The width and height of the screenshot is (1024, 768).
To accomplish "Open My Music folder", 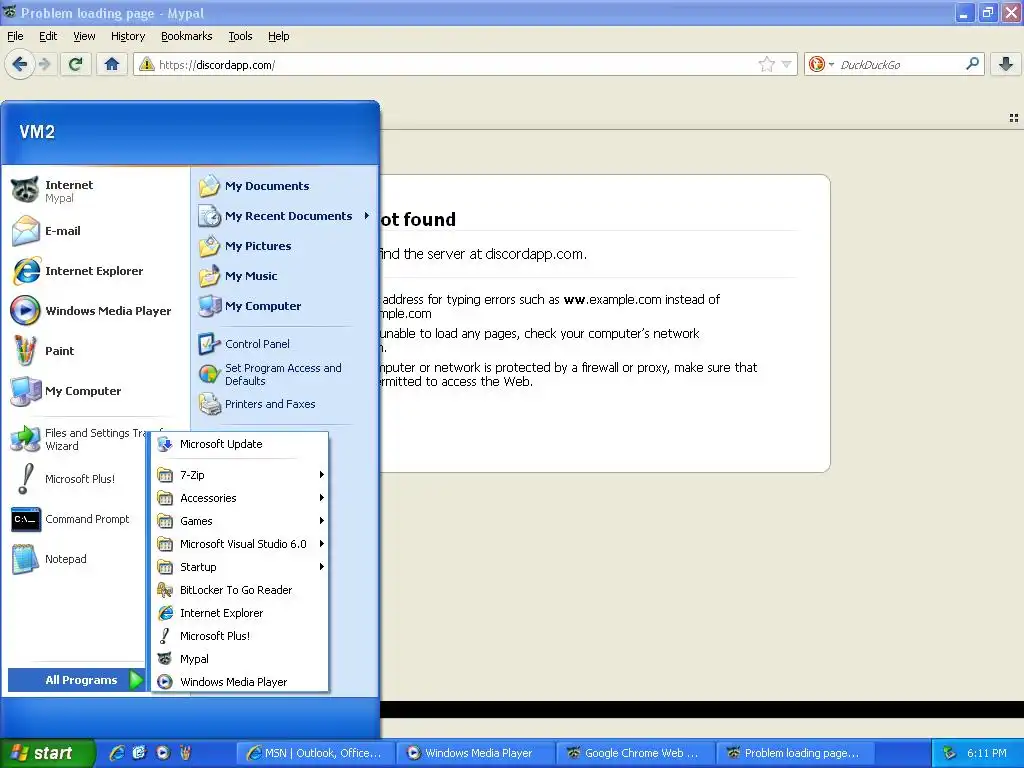I will coord(285,276).
